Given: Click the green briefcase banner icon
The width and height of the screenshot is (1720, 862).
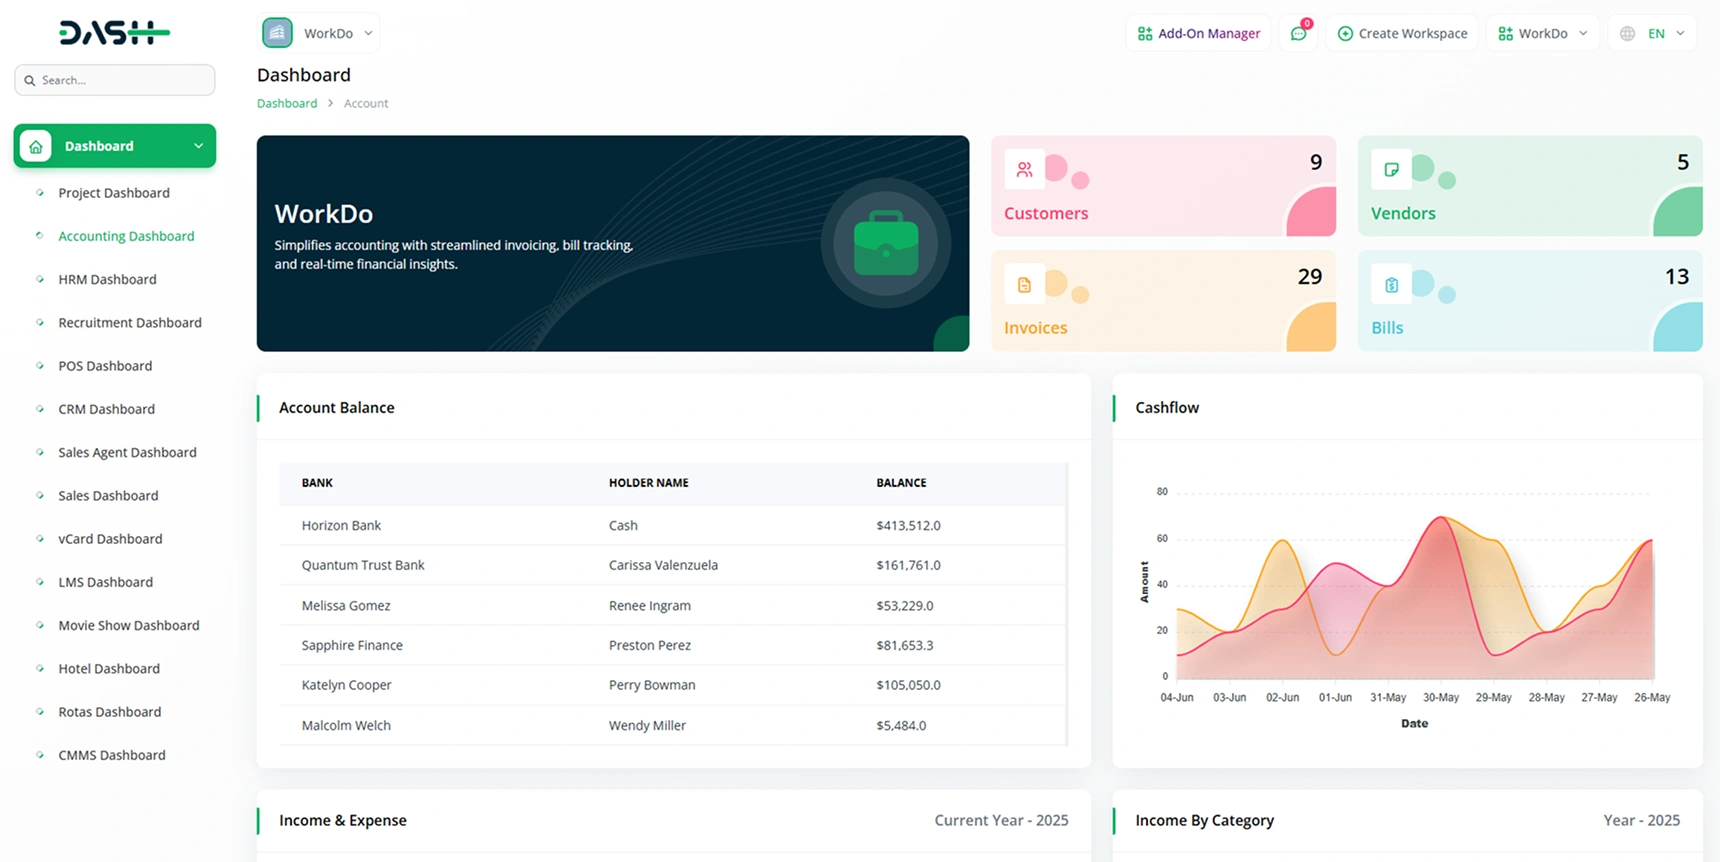Looking at the screenshot, I should click(885, 243).
